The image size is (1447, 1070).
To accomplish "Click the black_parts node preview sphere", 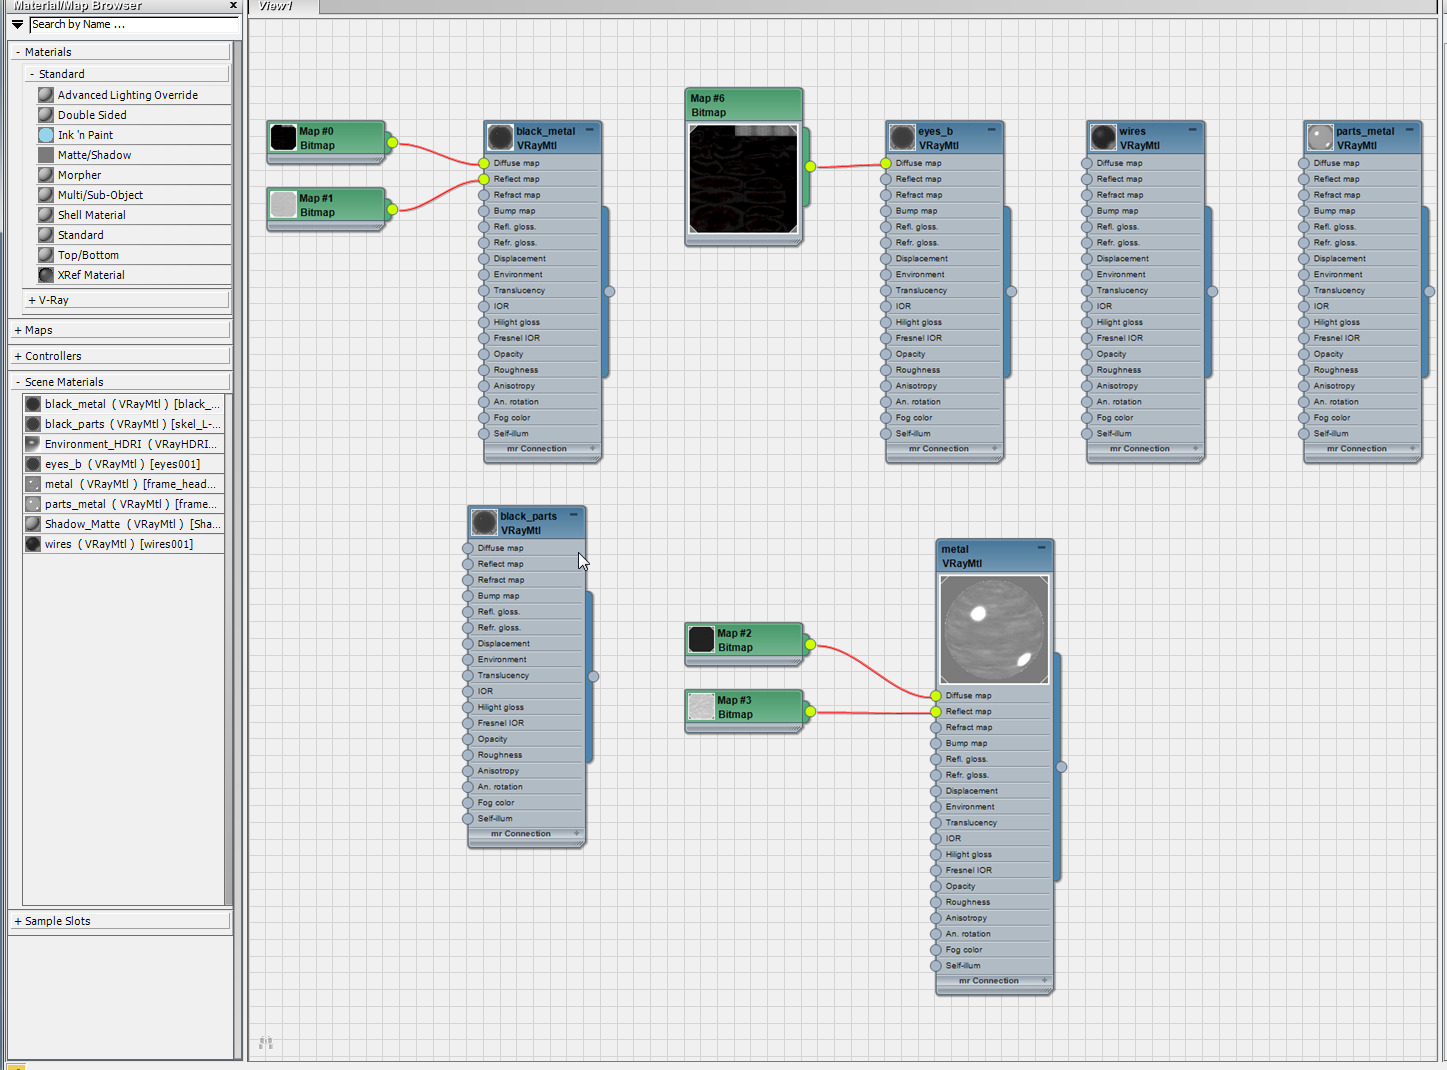I will pyautogui.click(x=484, y=523).
